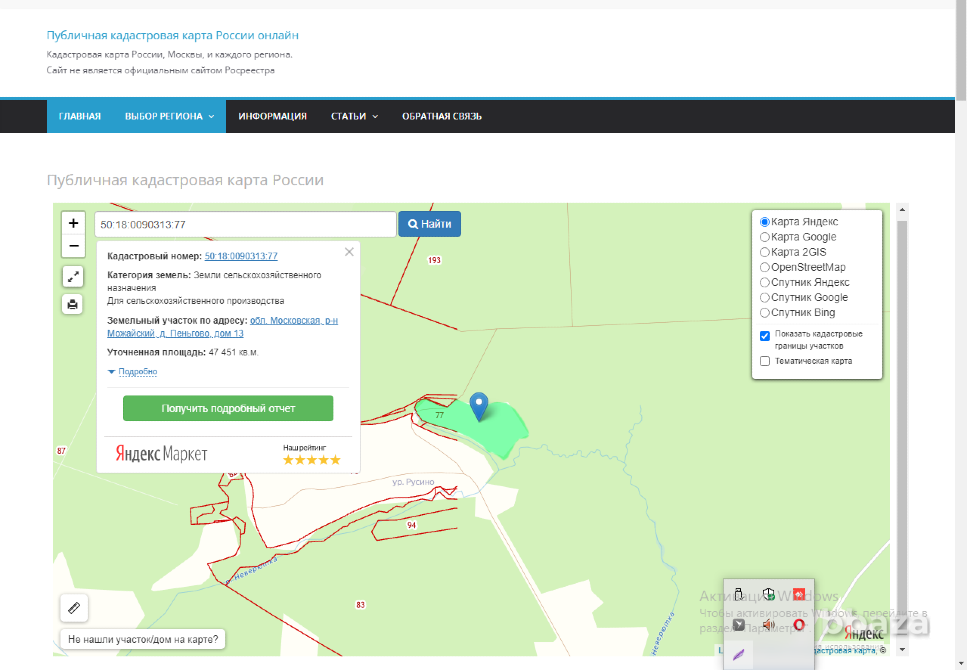This screenshot has width=967, height=670.
Task: Print the map using the printer icon
Action: (73, 304)
